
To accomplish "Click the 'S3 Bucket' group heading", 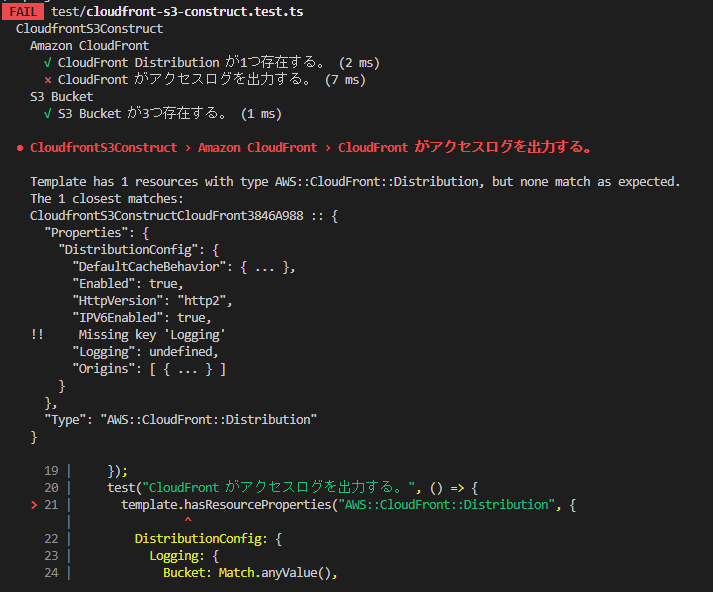I will (x=61, y=97).
